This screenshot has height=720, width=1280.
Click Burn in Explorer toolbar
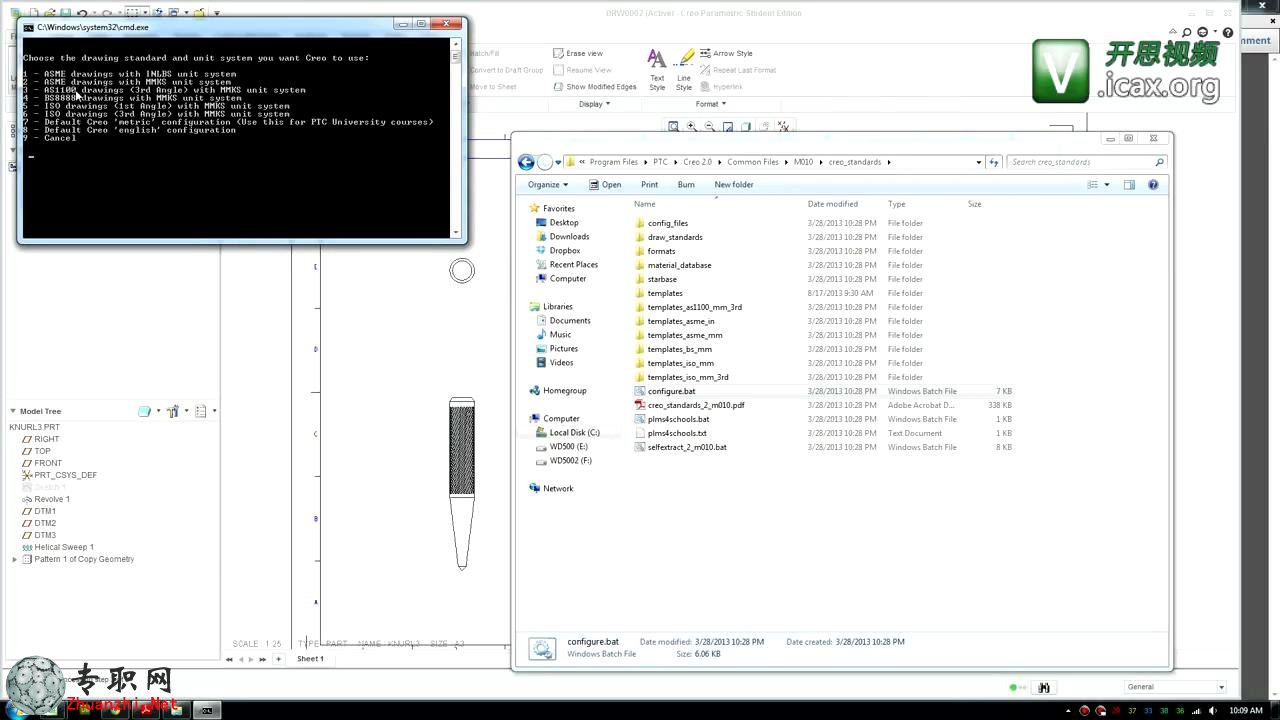(x=686, y=185)
